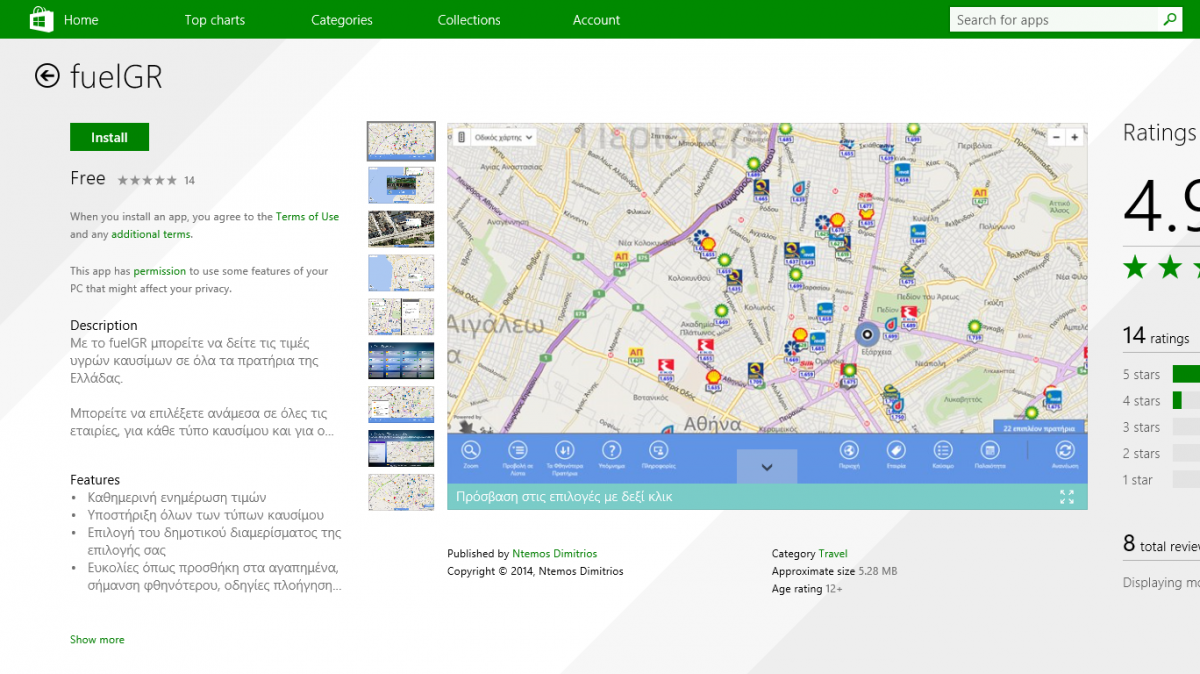Click the '2 stars' rating label
The height and width of the screenshot is (674, 1200).
1141,454
